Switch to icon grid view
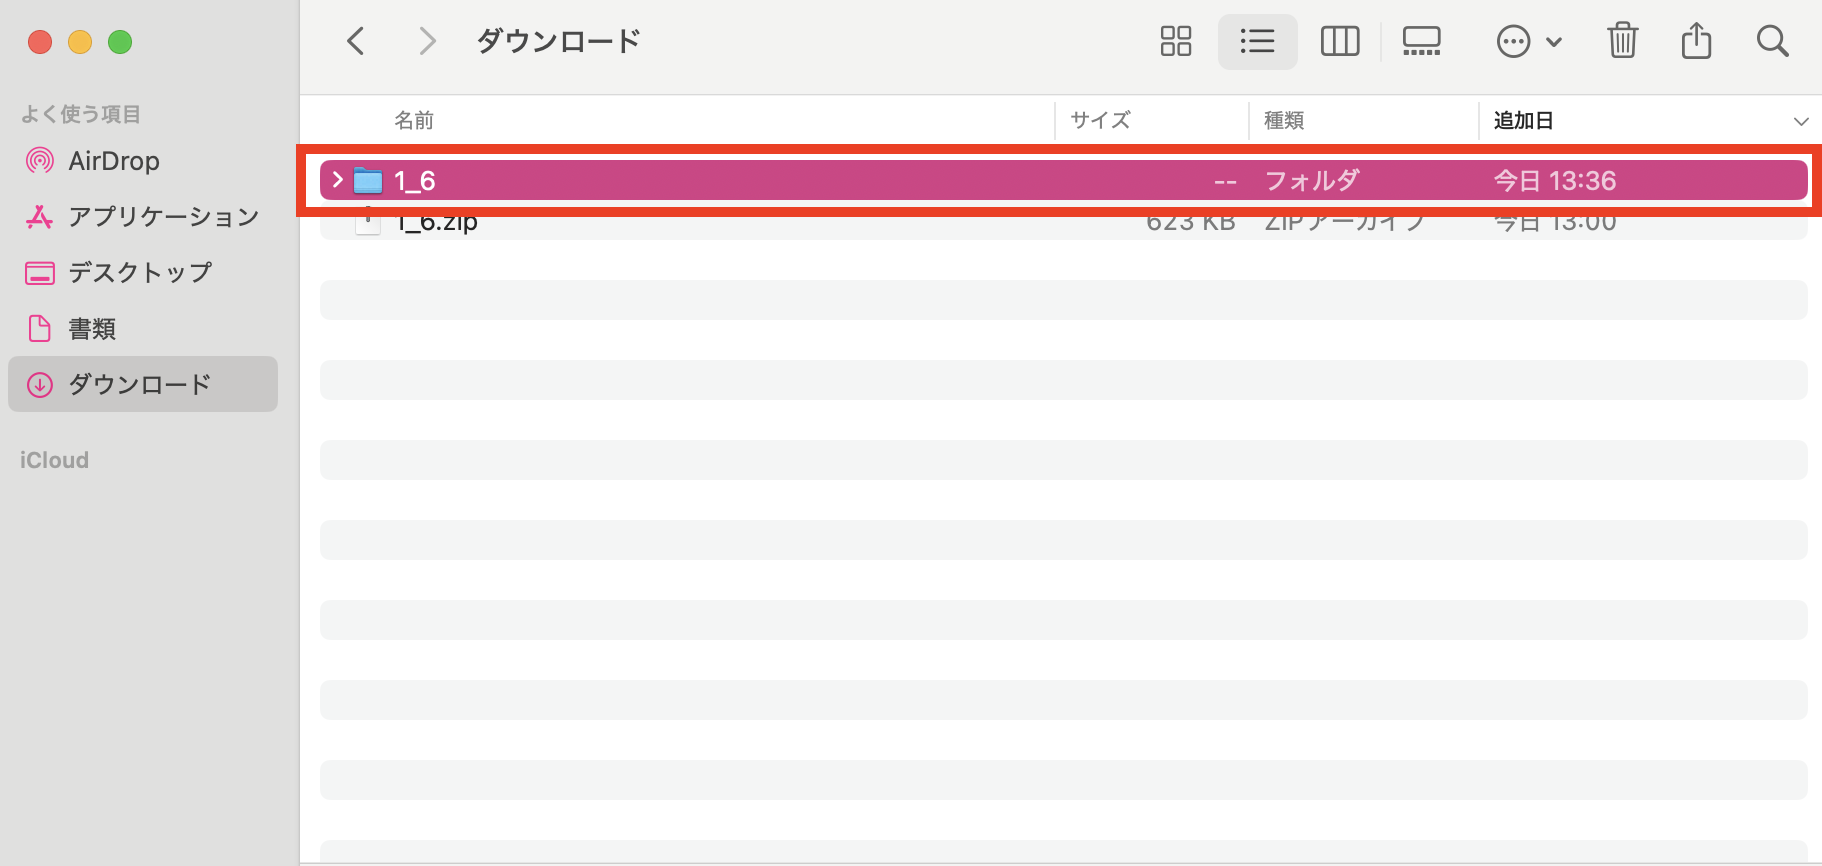1822x866 pixels. tap(1175, 41)
